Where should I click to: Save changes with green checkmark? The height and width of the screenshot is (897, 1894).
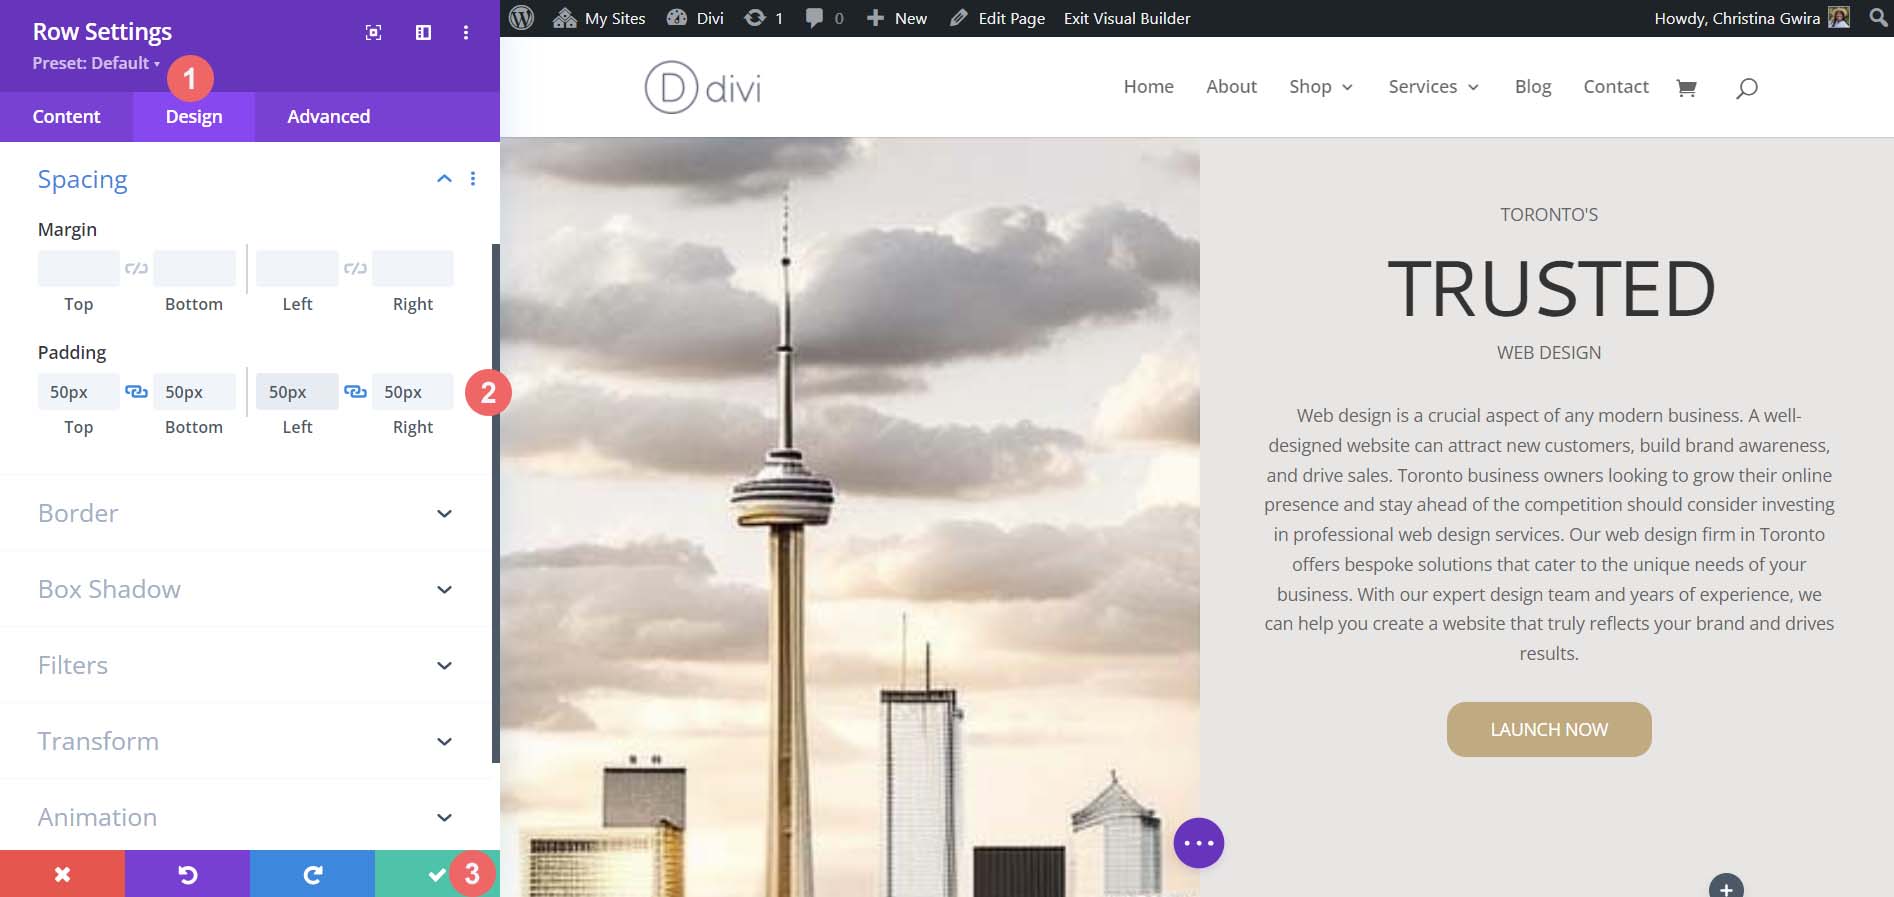(436, 874)
